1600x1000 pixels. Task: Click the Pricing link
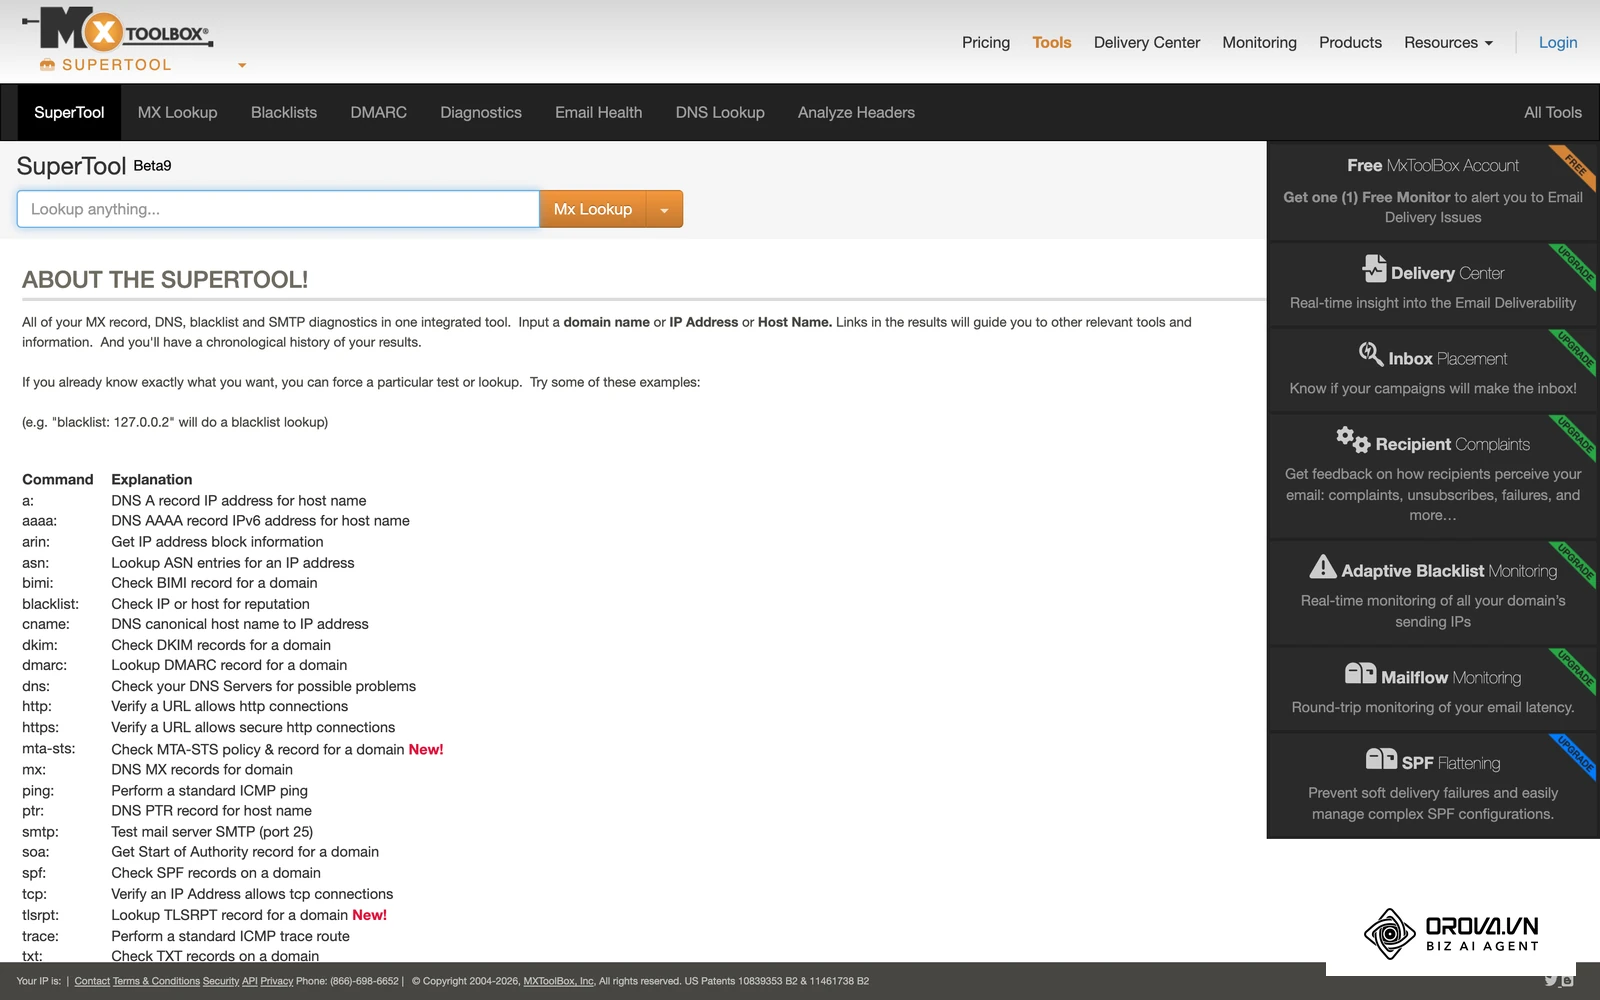click(986, 42)
